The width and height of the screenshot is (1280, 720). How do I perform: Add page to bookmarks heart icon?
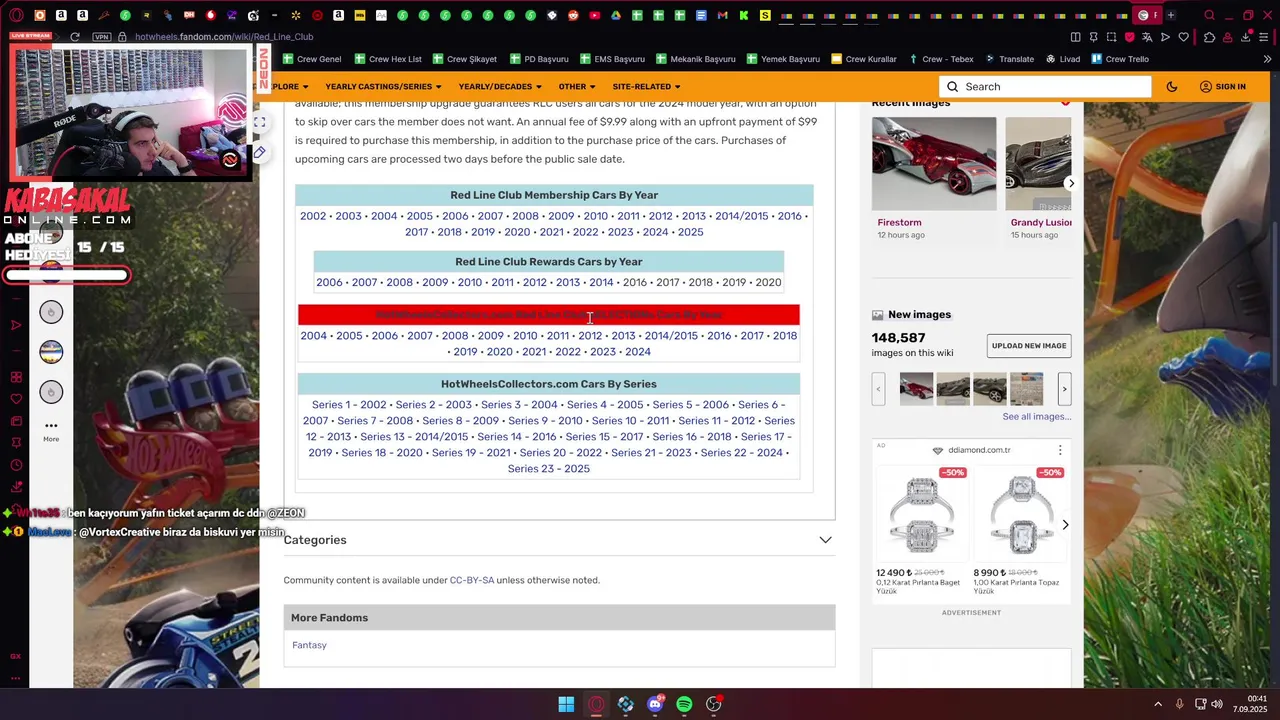[1184, 37]
